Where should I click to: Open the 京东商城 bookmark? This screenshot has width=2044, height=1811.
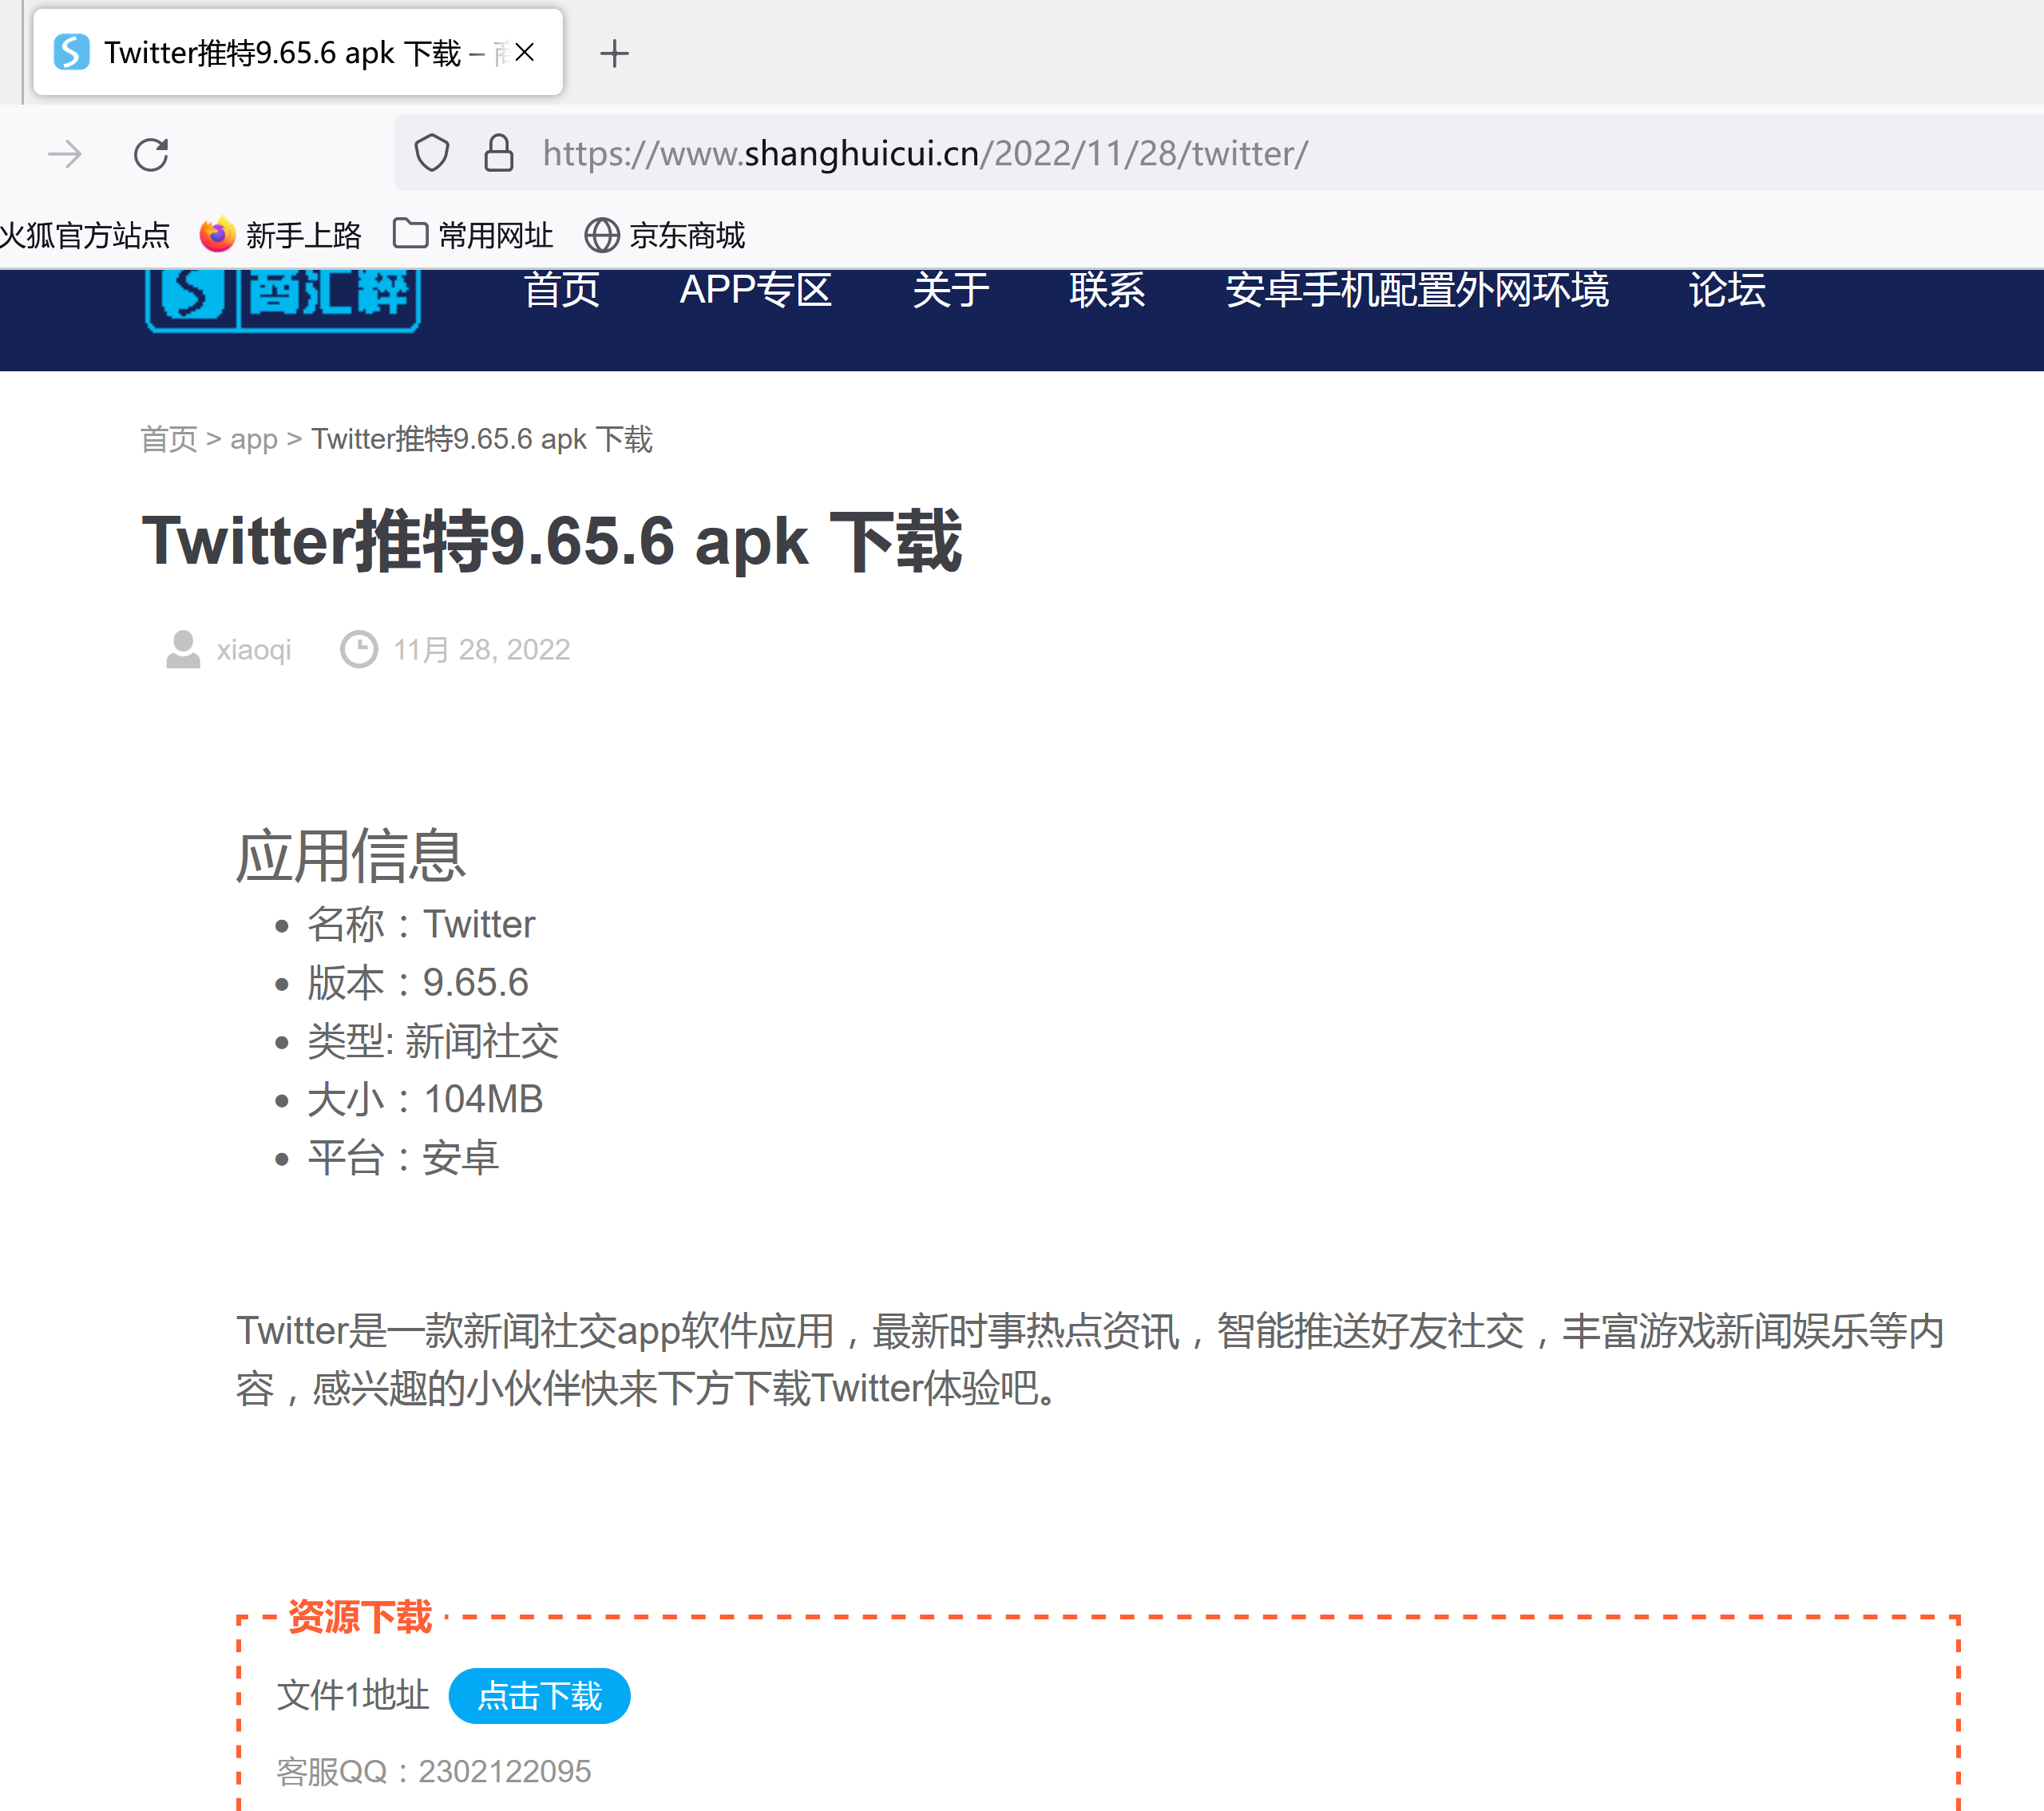[x=664, y=235]
